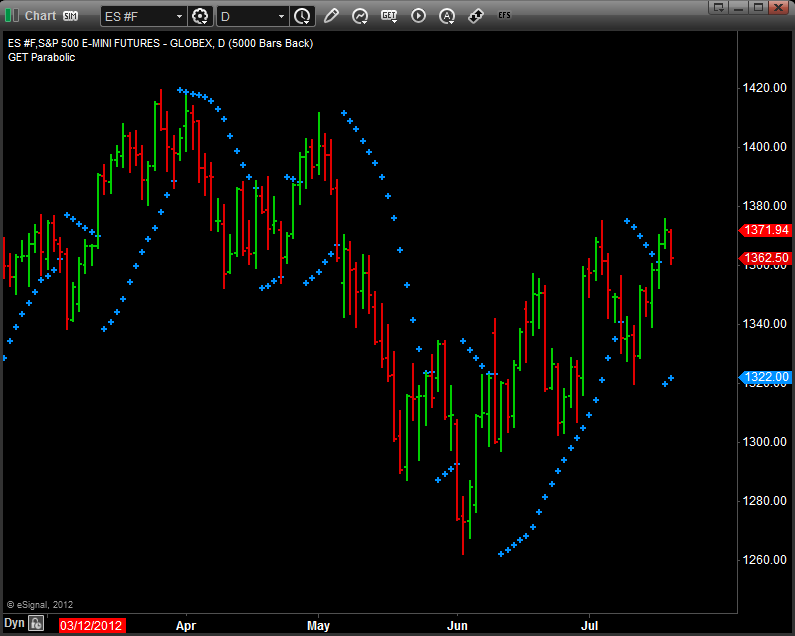Click the 1380.00 price axis label
Screen dimensions: 795x636
(765, 205)
